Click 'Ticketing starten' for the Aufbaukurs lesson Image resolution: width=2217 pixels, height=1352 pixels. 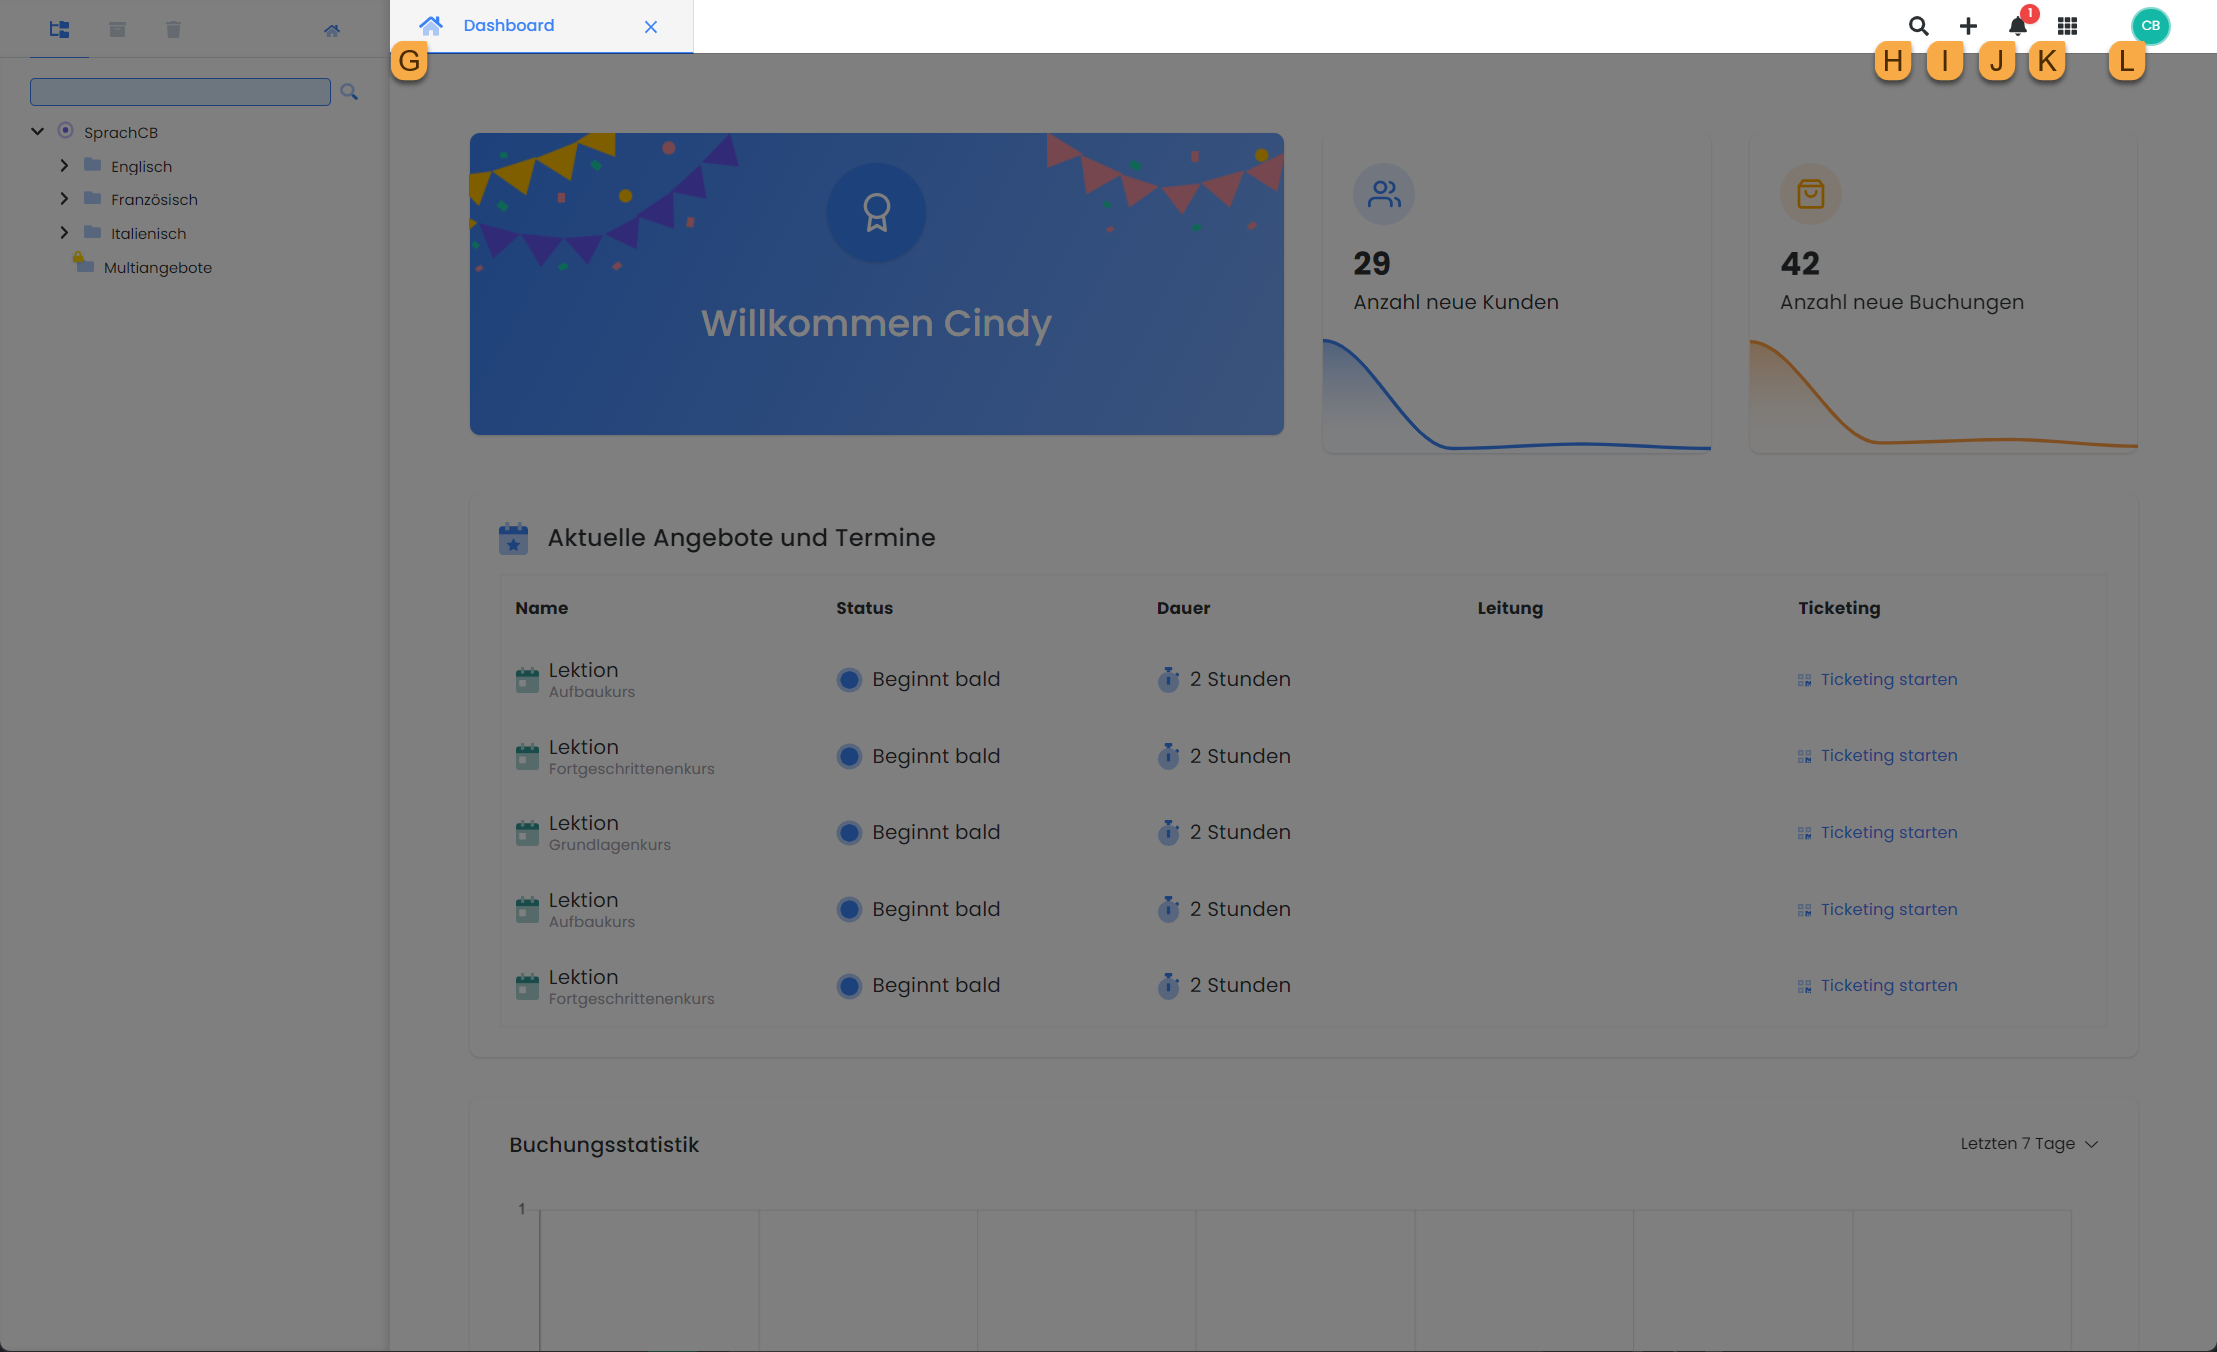[x=1888, y=679]
